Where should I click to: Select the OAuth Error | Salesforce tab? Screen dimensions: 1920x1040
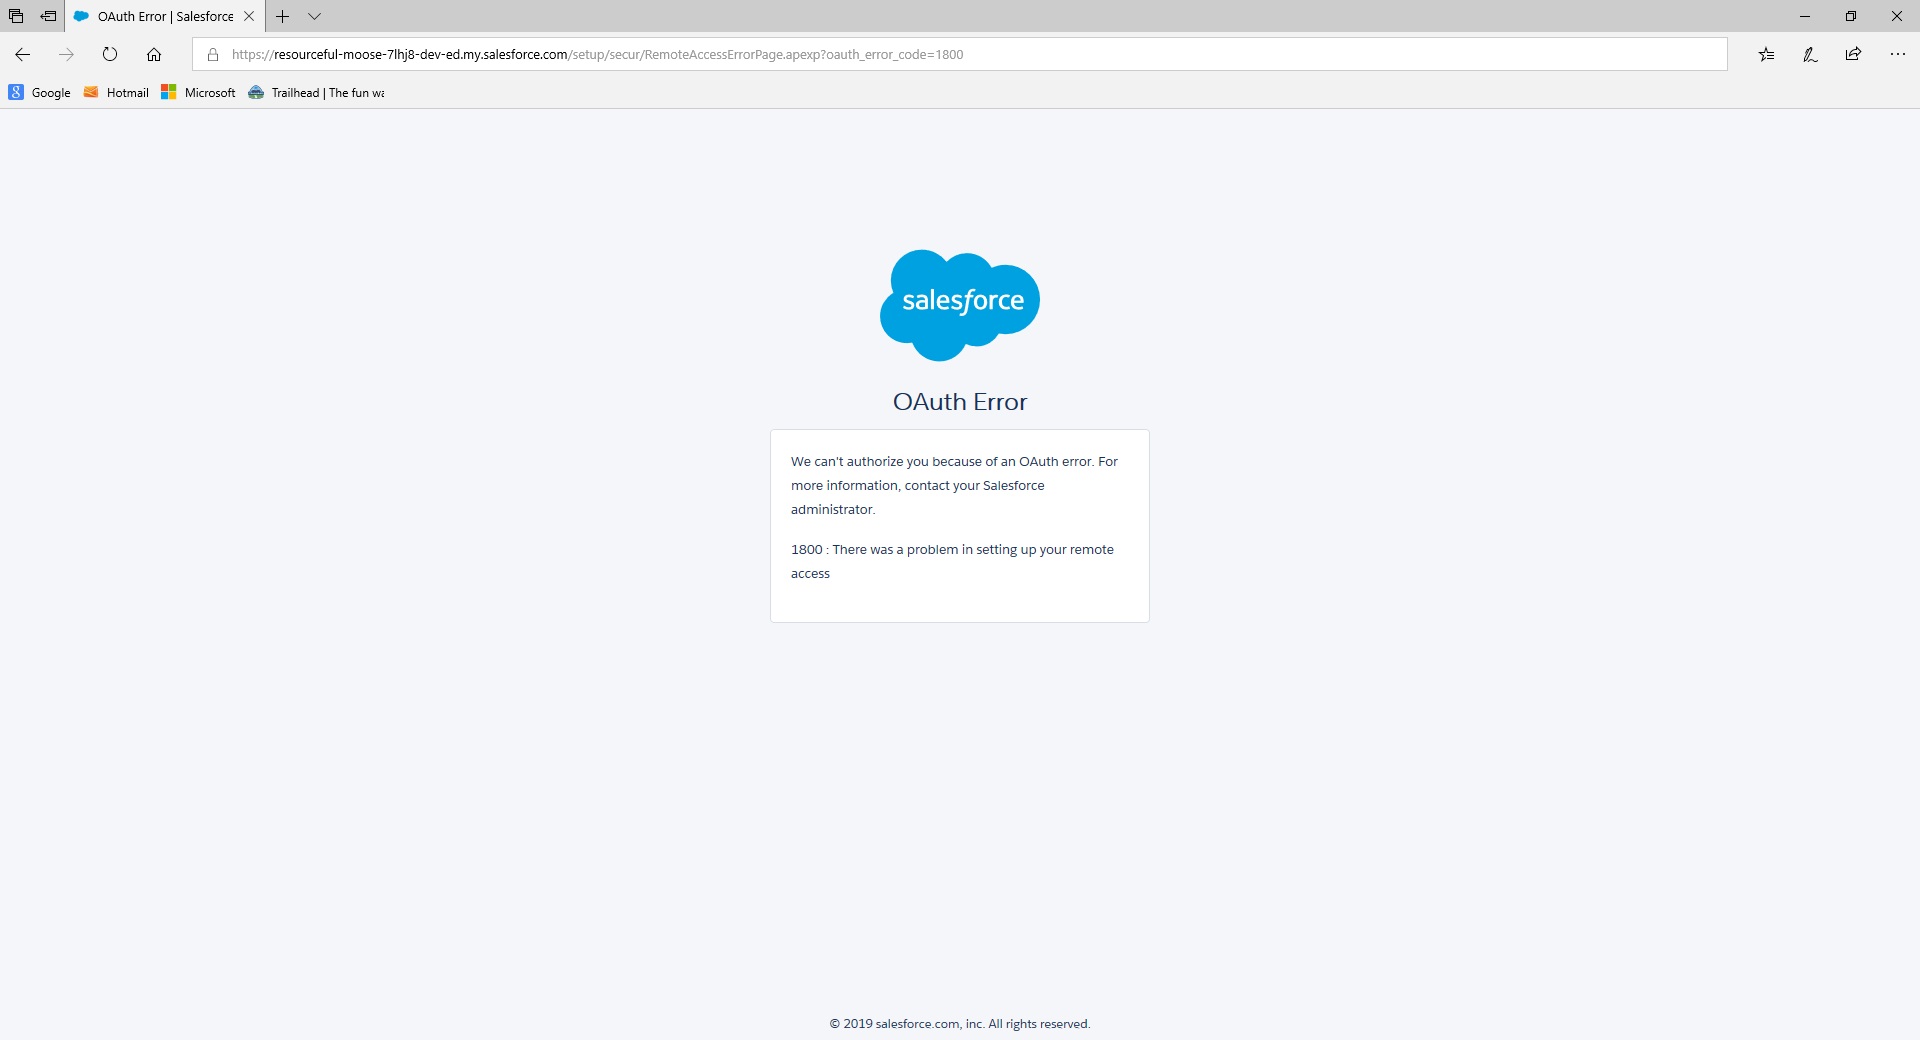(x=165, y=16)
